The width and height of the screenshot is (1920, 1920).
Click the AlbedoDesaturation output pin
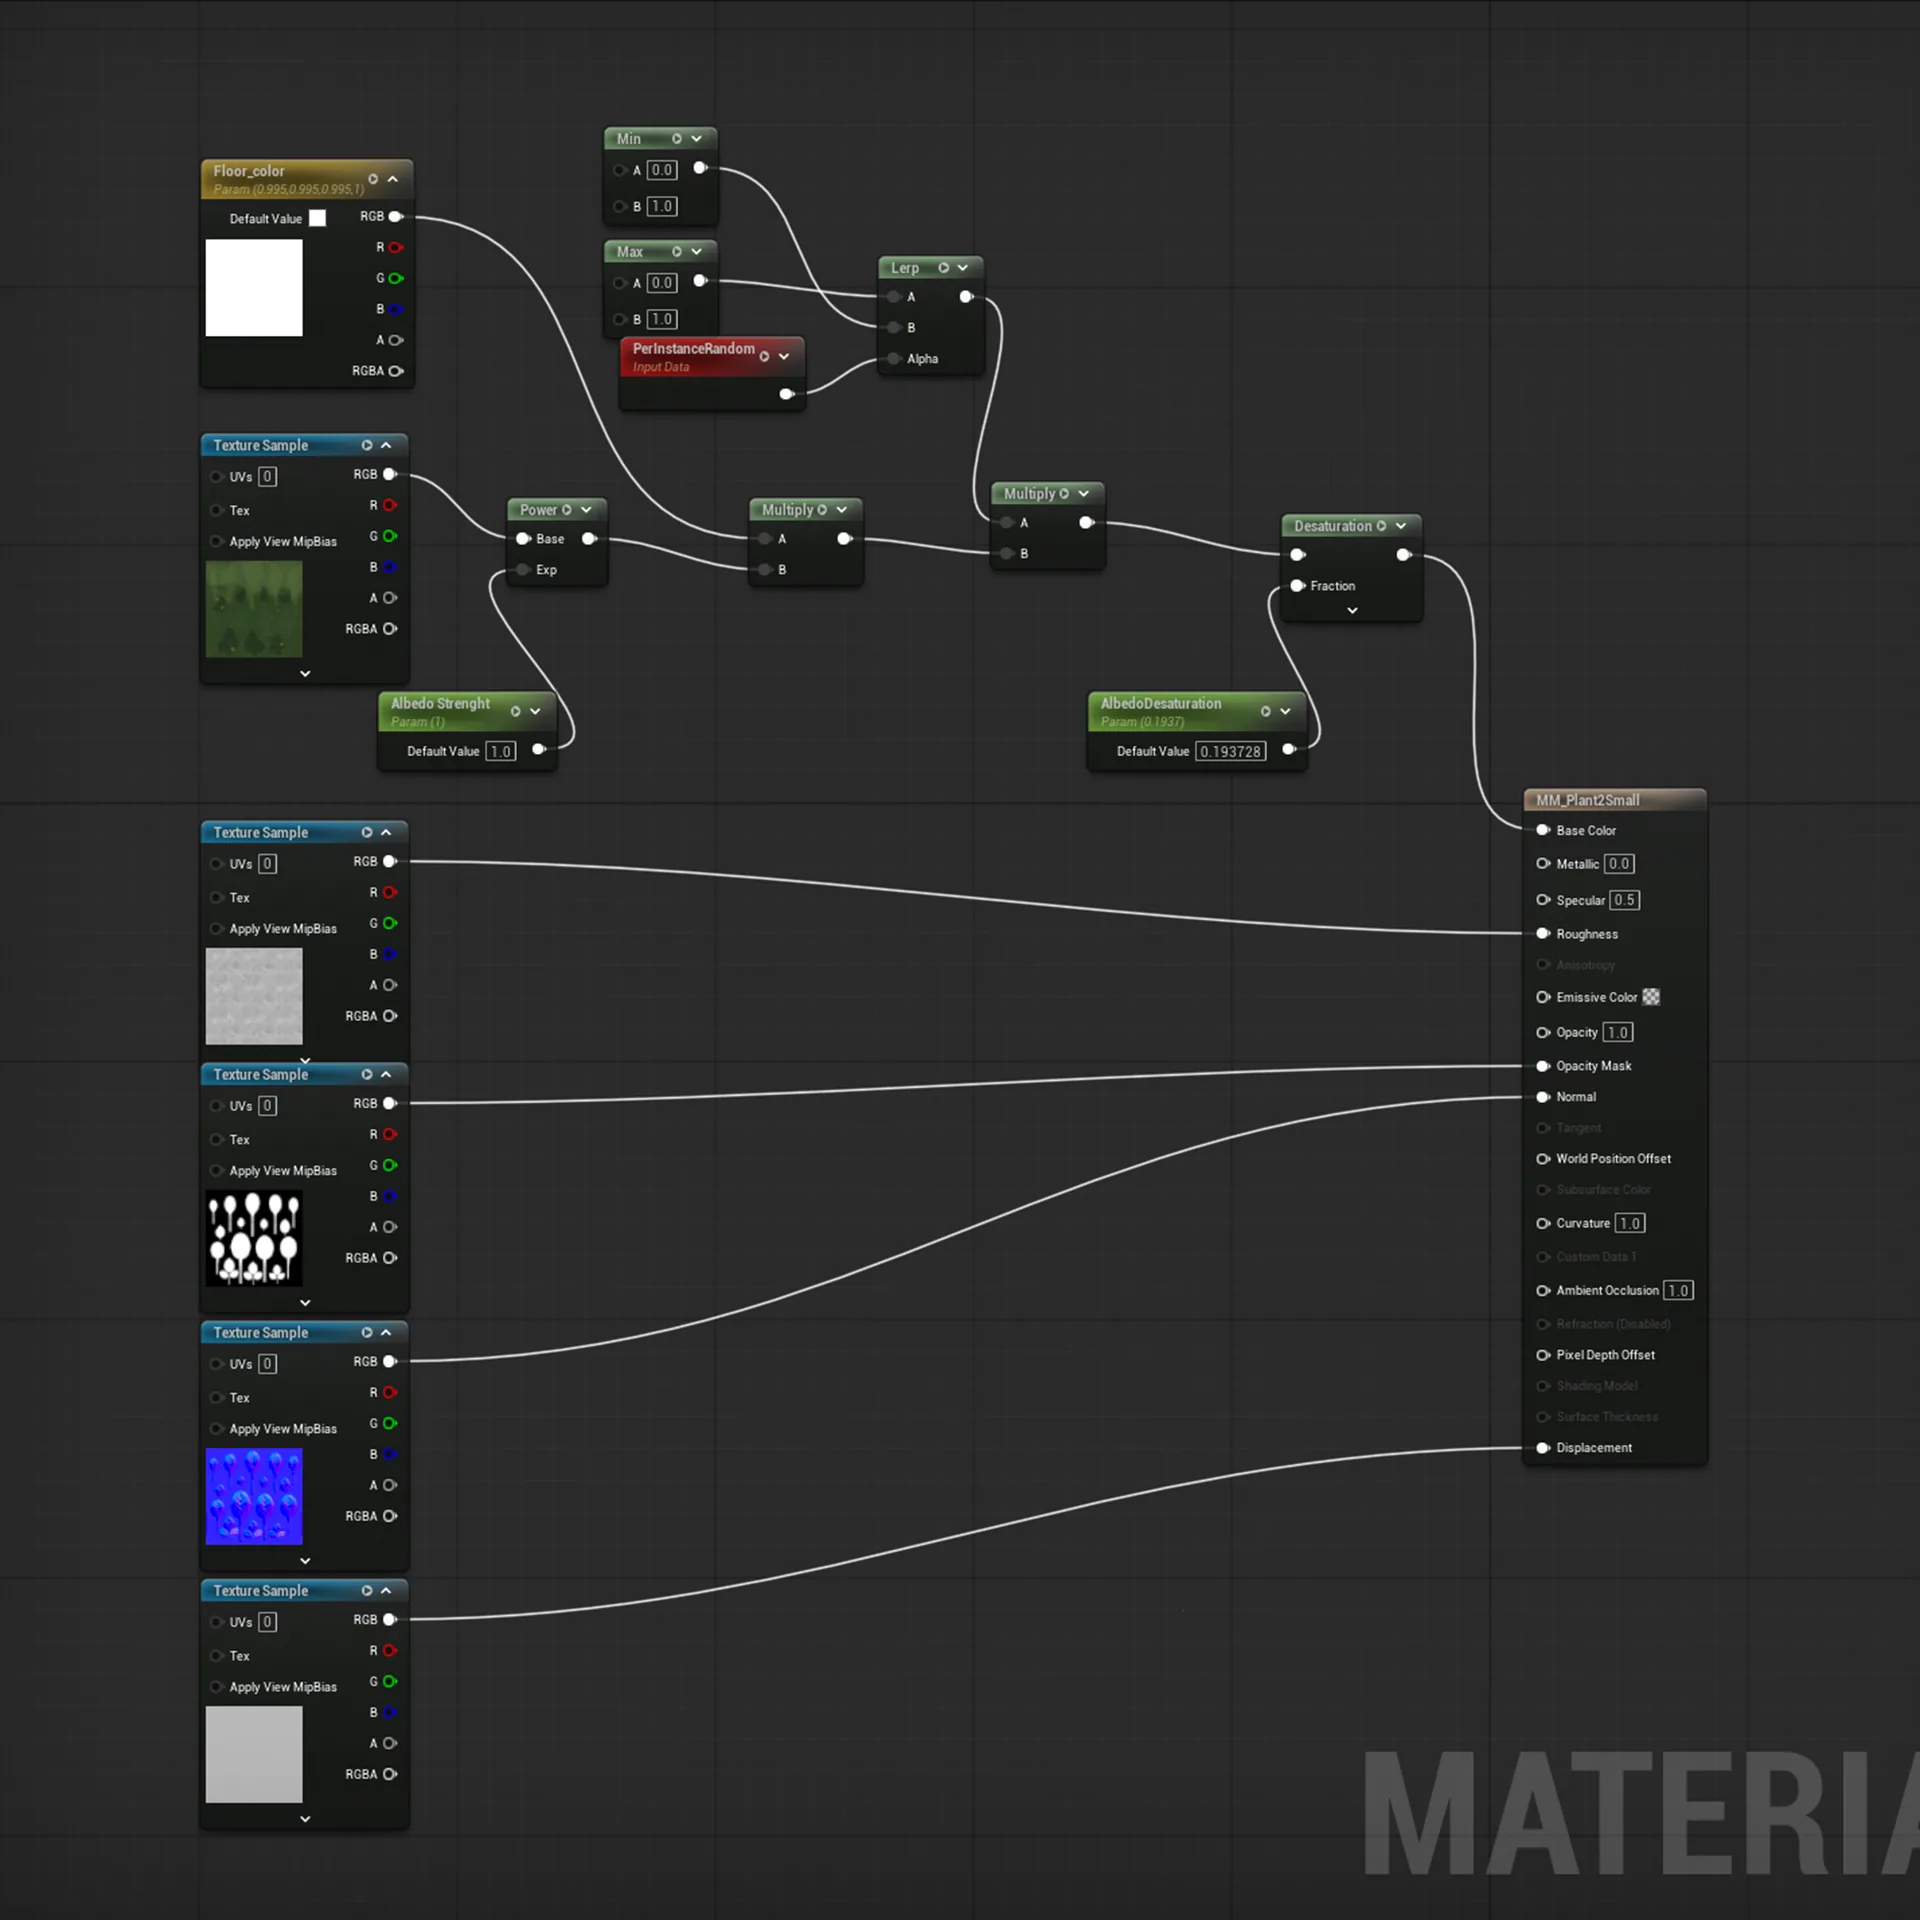(x=1289, y=750)
